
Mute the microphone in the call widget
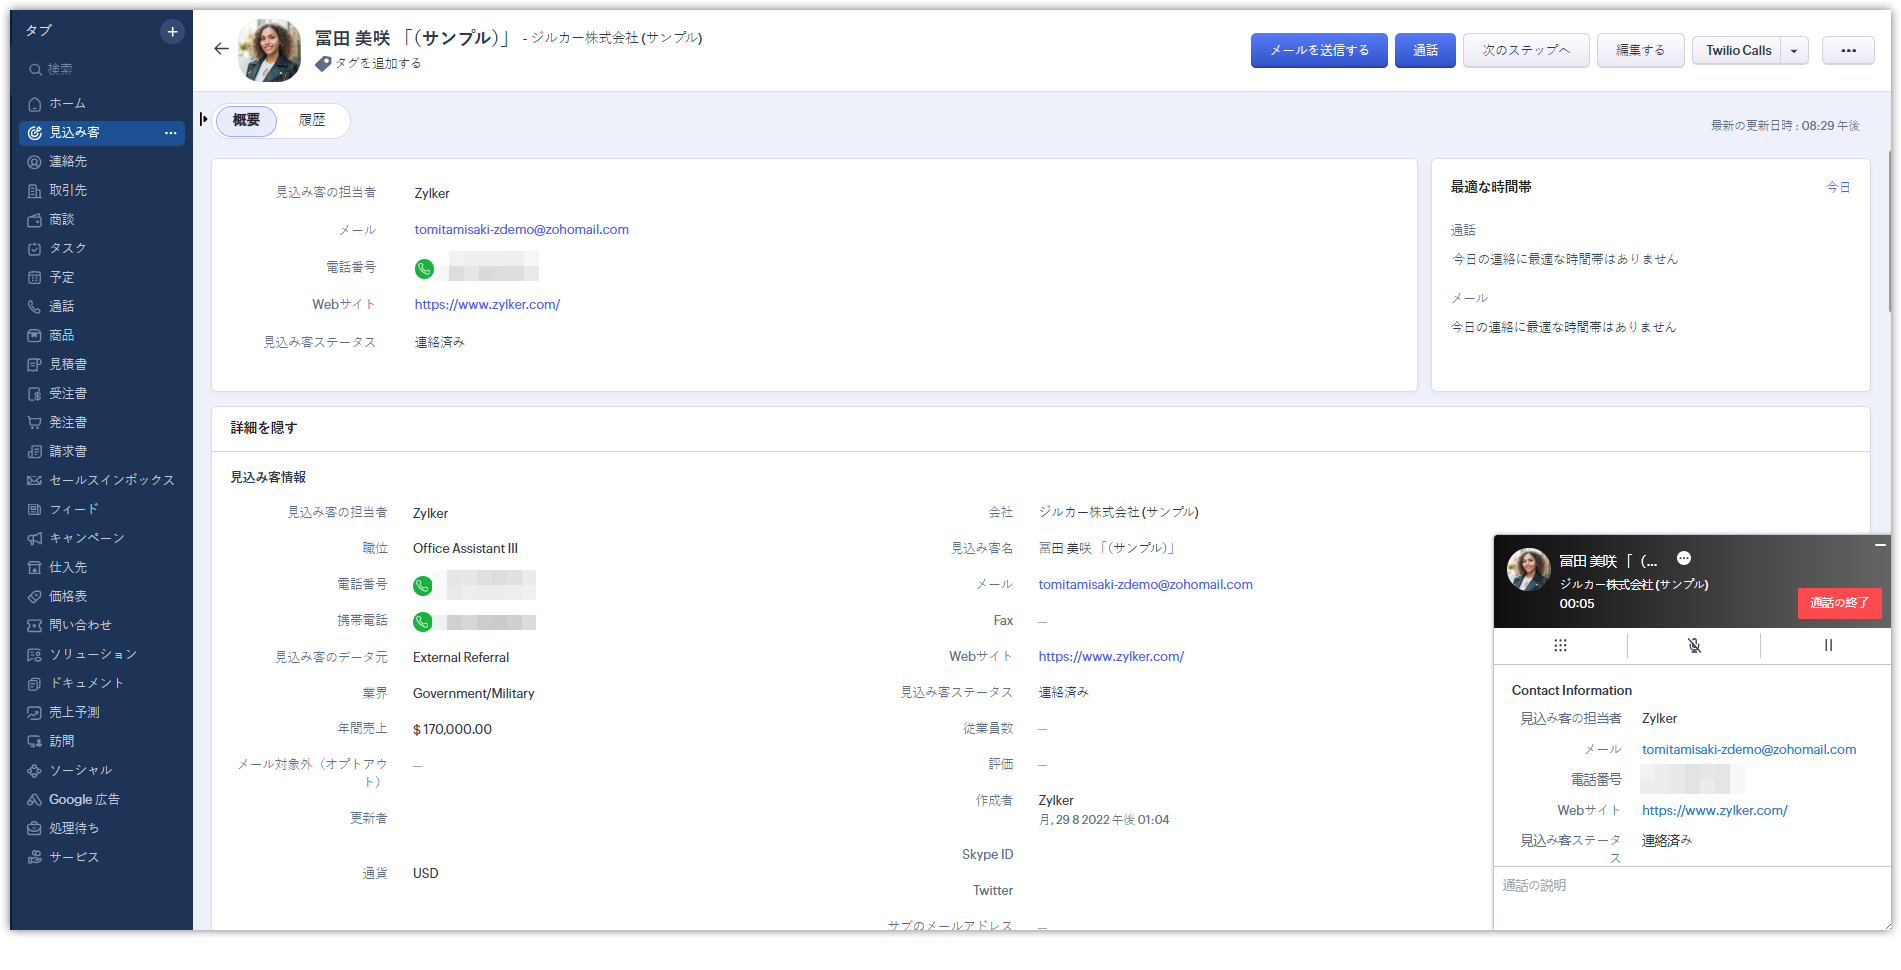click(1694, 645)
